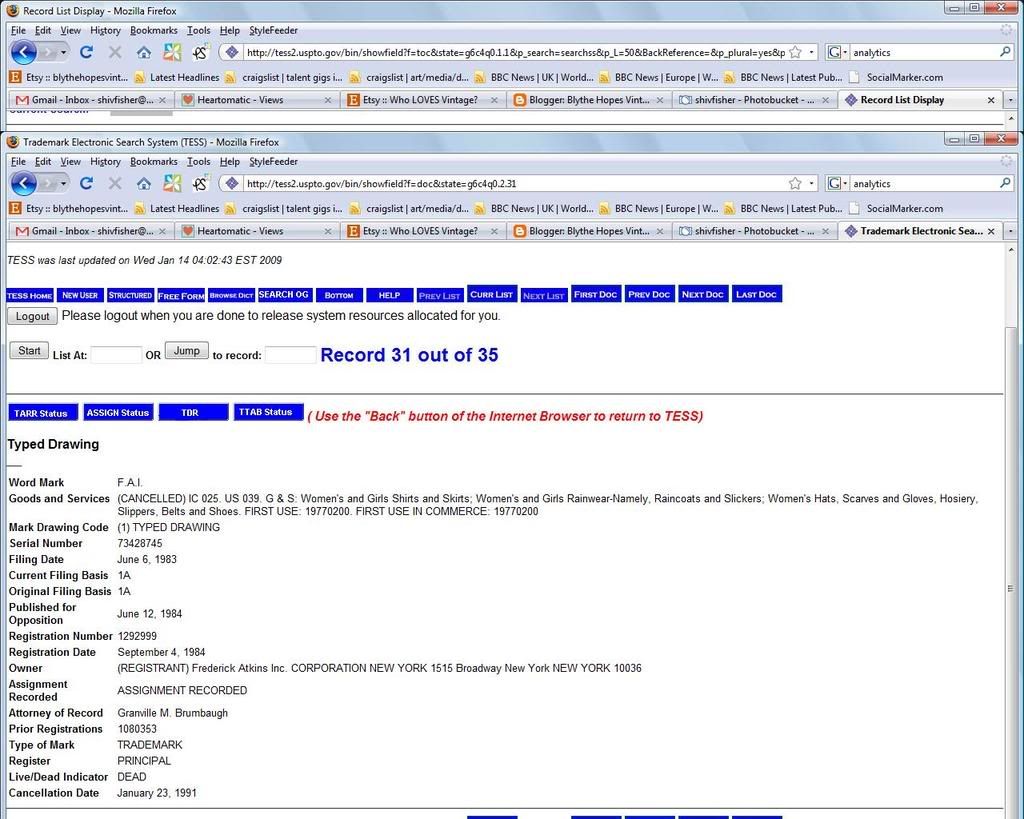This screenshot has height=819, width=1024.
Task: Close the Heartomatic tab in the TESS window
Action: [328, 231]
